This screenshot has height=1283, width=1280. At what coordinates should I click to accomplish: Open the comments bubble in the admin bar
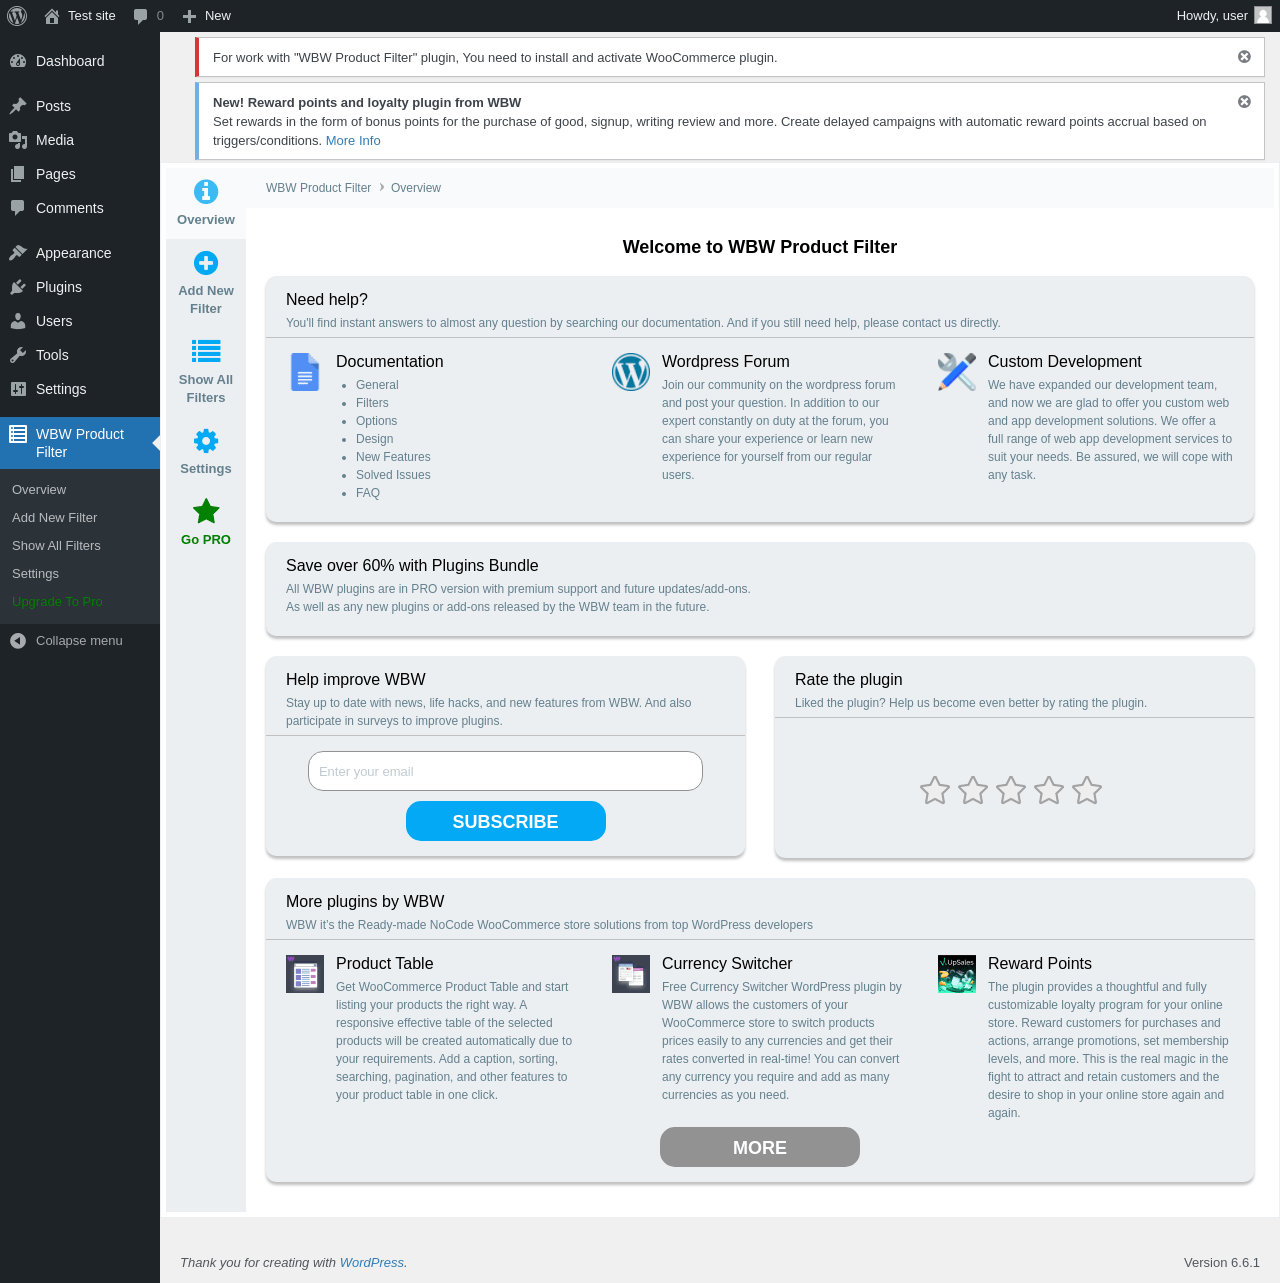pyautogui.click(x=141, y=16)
